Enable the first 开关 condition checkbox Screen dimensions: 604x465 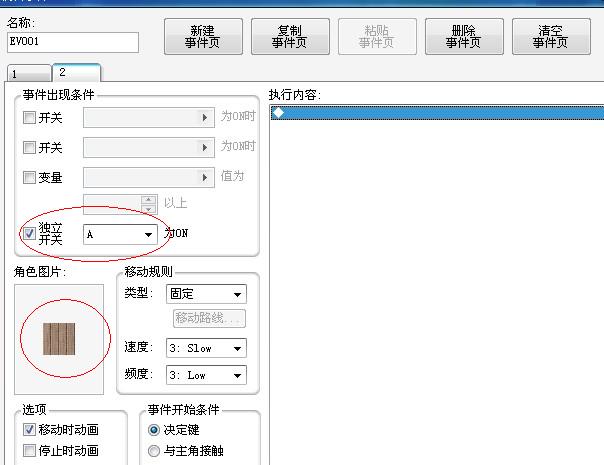pyautogui.click(x=29, y=118)
